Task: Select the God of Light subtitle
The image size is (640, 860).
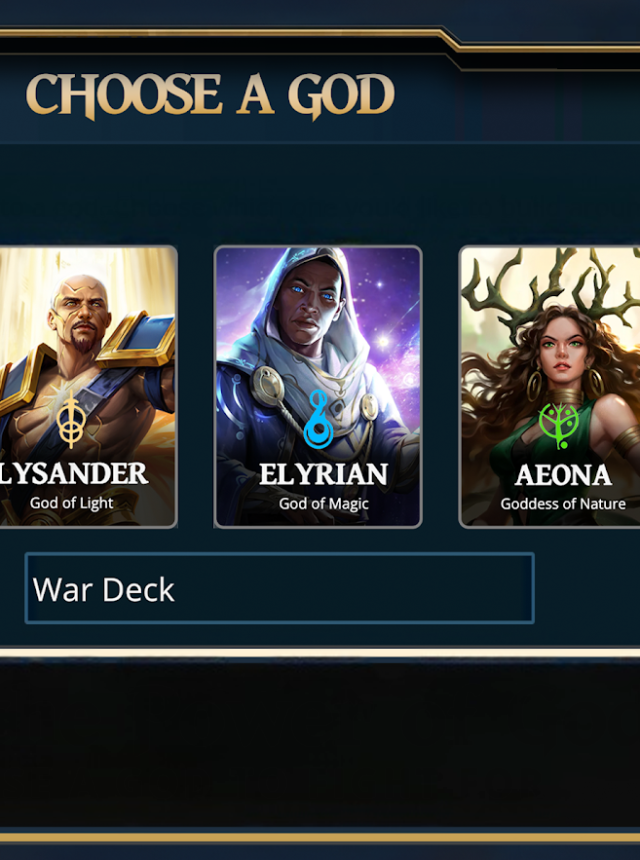Action: [72, 503]
